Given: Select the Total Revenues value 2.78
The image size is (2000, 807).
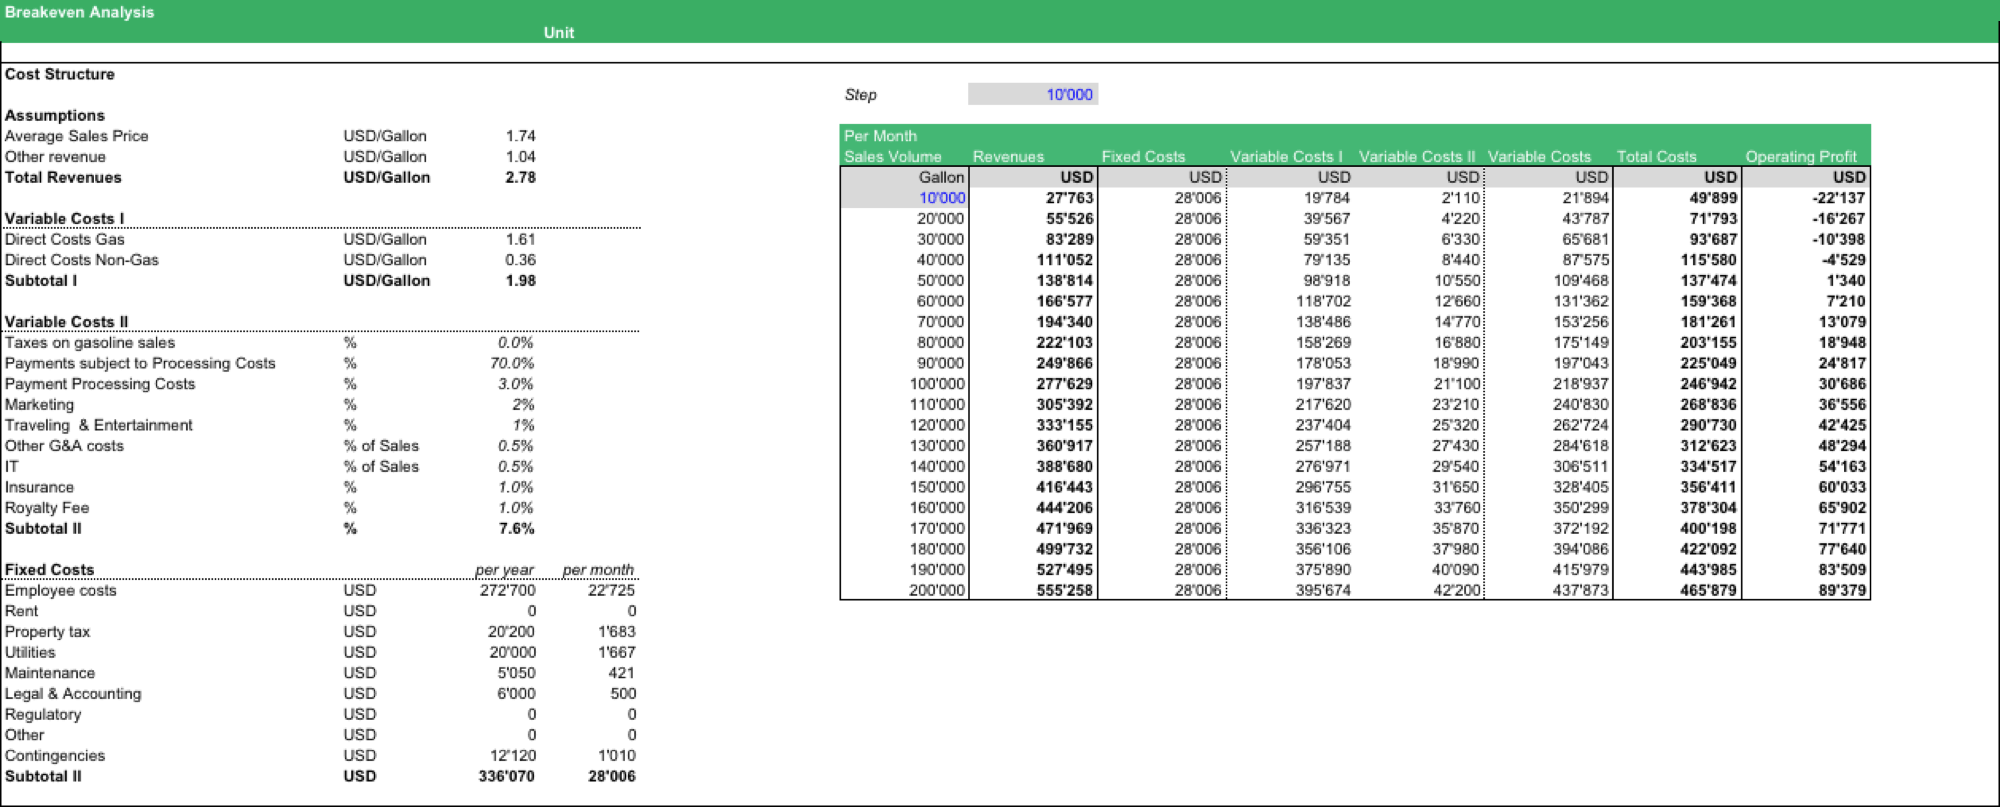Looking at the screenshot, I should [x=520, y=177].
